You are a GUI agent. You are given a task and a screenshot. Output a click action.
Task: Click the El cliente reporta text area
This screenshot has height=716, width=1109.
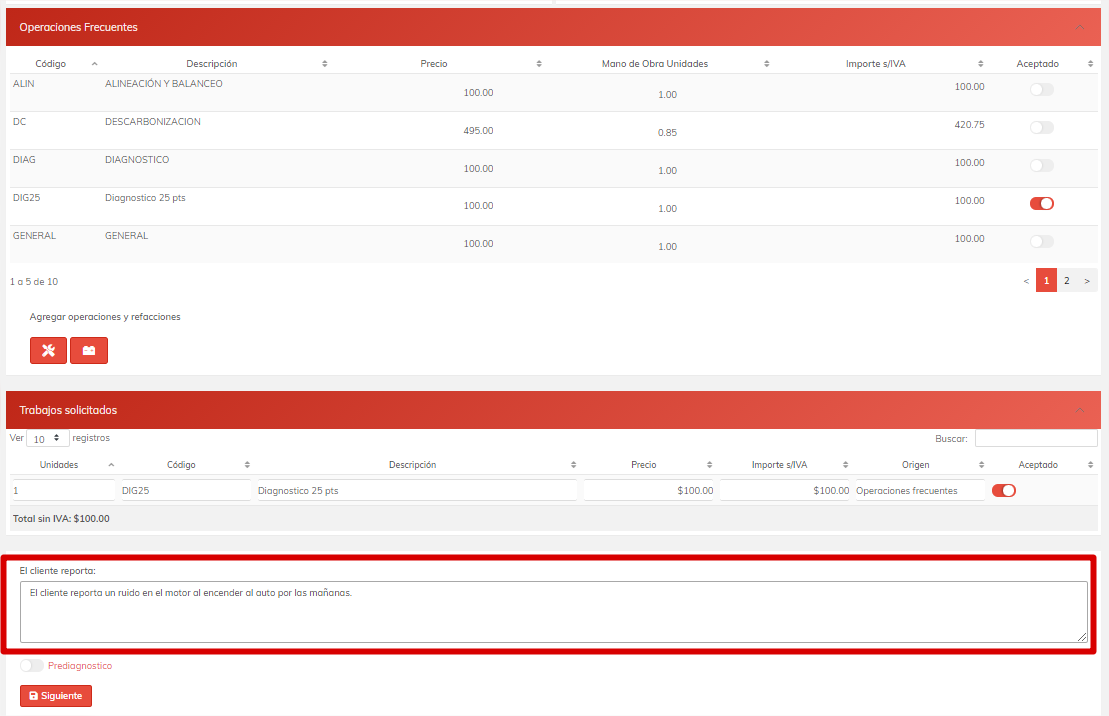click(x=553, y=612)
